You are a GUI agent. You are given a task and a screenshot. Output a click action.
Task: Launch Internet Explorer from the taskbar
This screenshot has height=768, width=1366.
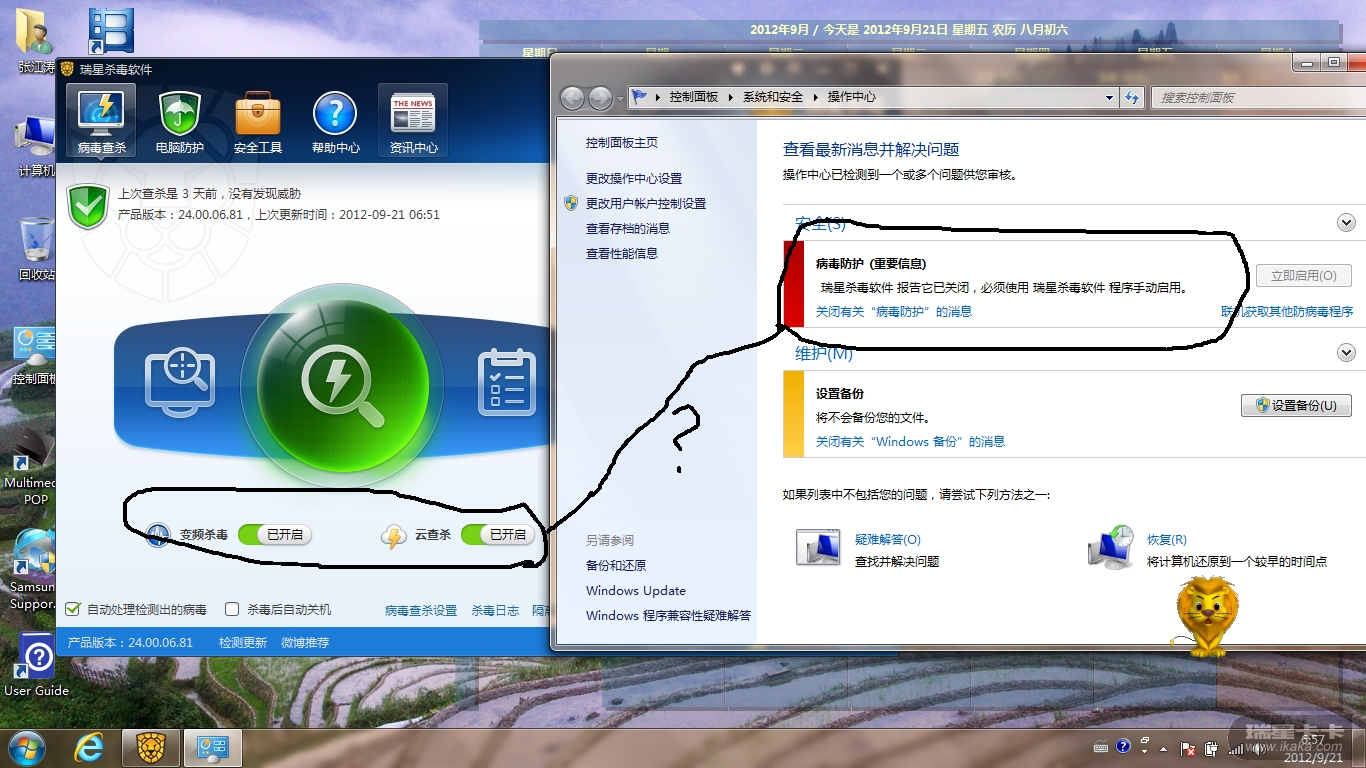89,748
